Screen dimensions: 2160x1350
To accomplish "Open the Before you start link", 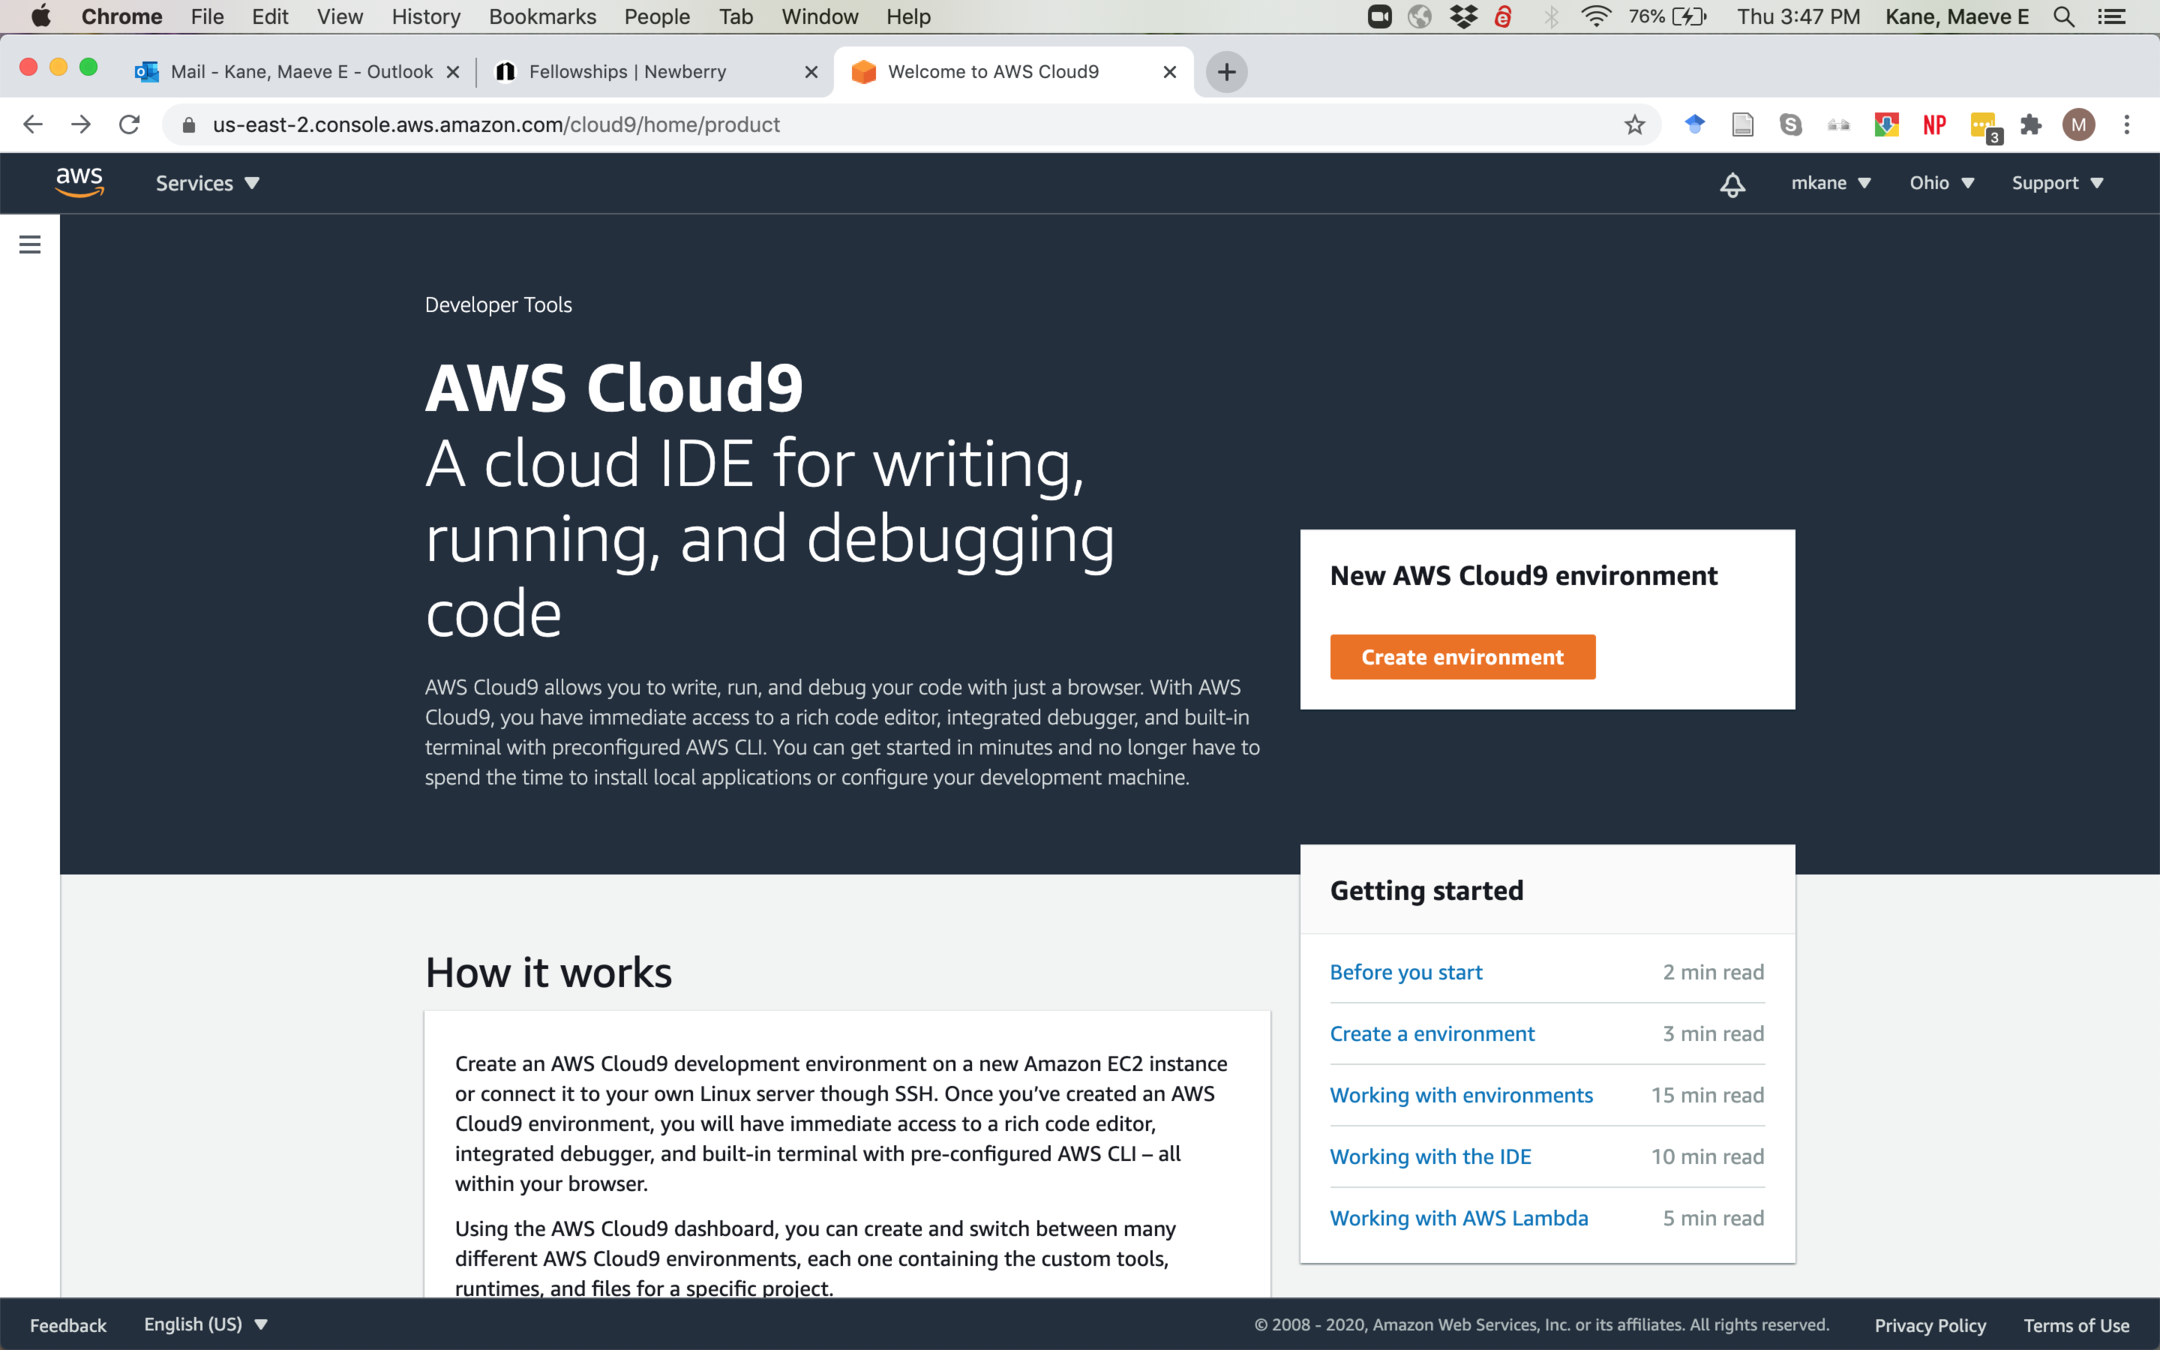I will point(1405,972).
